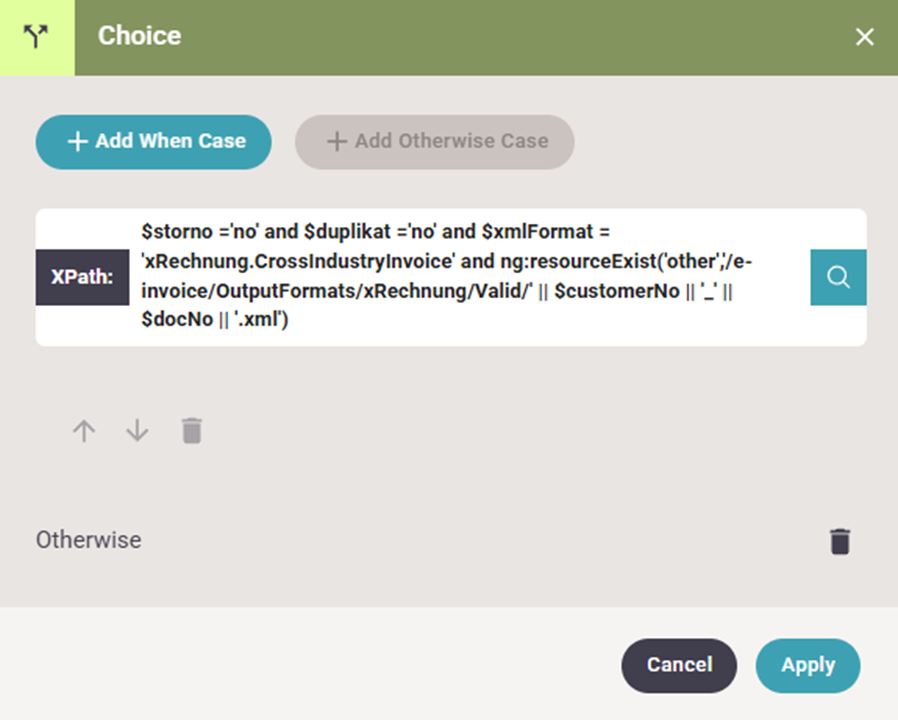Click the Add When Case button
The image size is (898, 720).
(x=154, y=141)
